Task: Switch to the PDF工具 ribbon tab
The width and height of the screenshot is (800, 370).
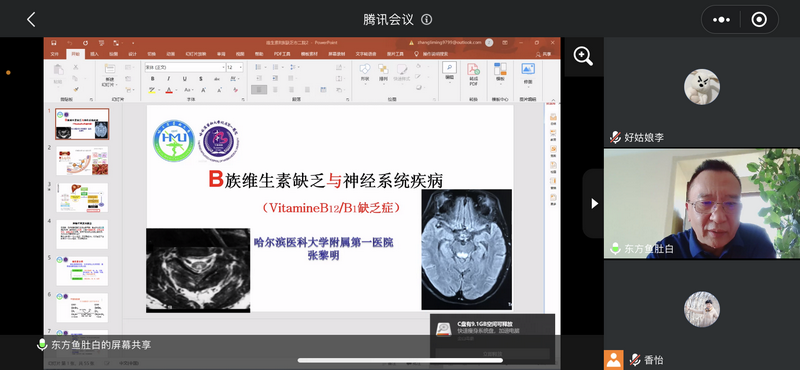Action: point(282,54)
